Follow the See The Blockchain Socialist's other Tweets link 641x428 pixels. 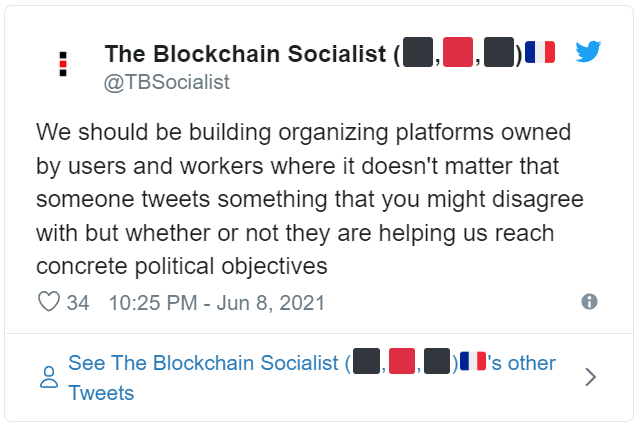(312, 377)
